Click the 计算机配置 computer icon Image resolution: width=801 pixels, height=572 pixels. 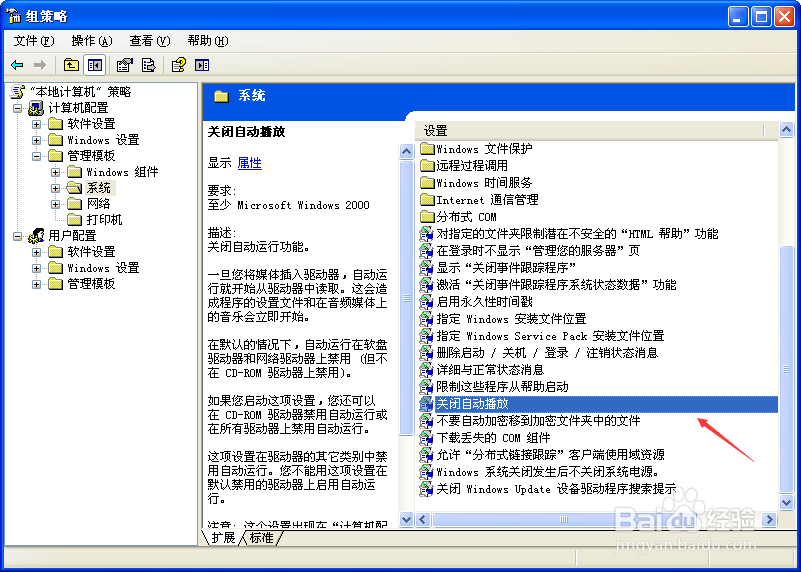36,108
